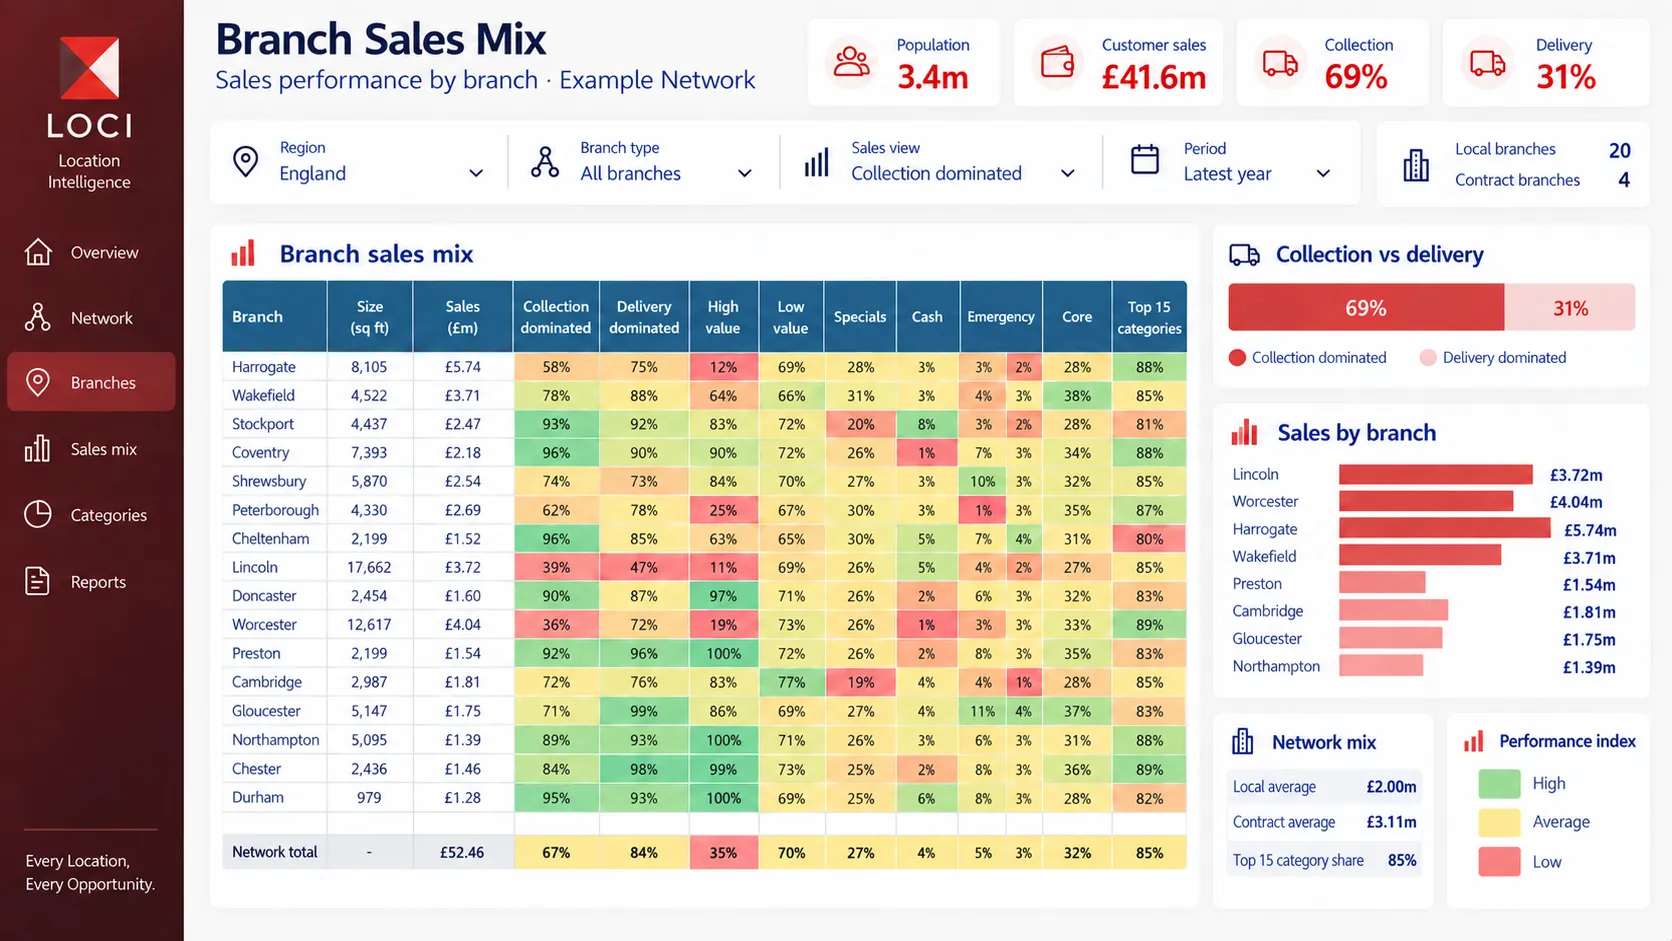Click the Local branches building icon
Screen dimensions: 1672x941
[x=1416, y=165]
